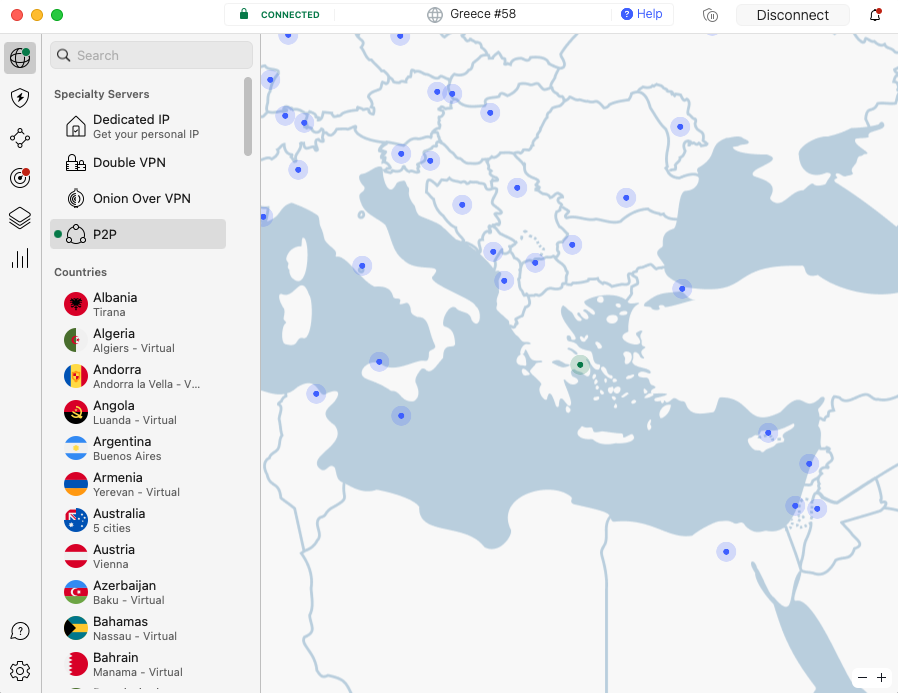The image size is (898, 693).
Task: Click the CONNECTED status label
Action: click(x=290, y=15)
